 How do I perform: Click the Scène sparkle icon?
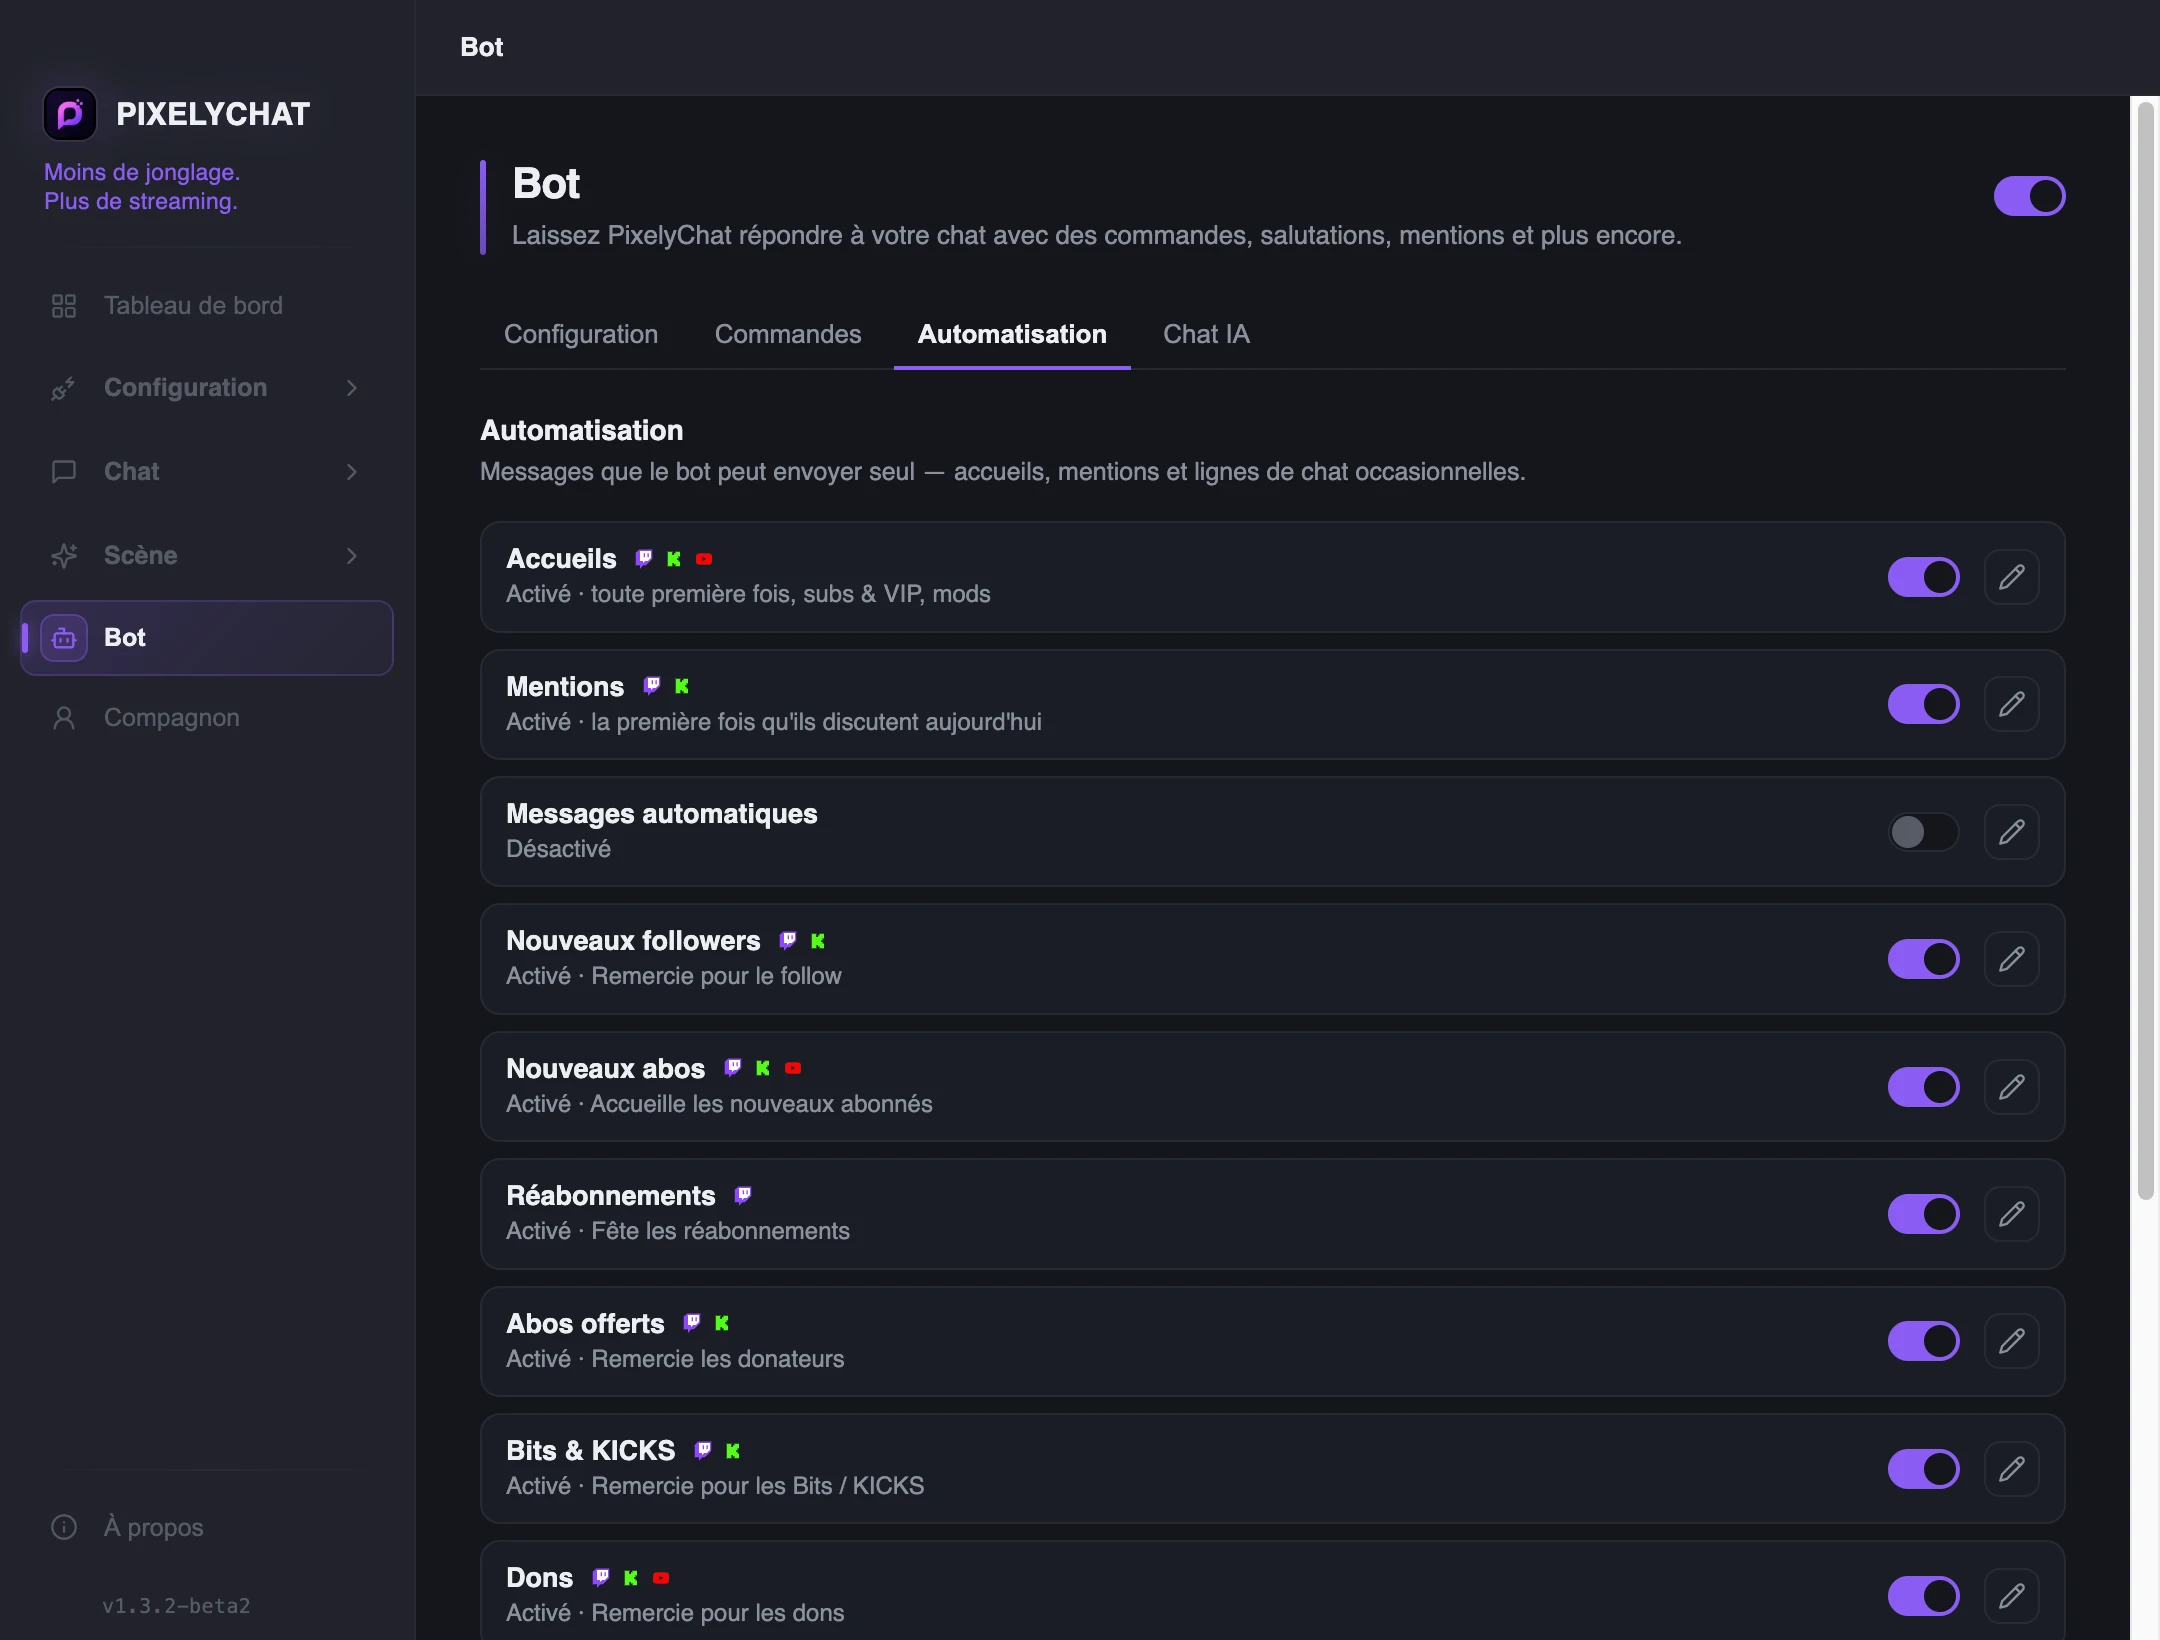pyautogui.click(x=64, y=556)
